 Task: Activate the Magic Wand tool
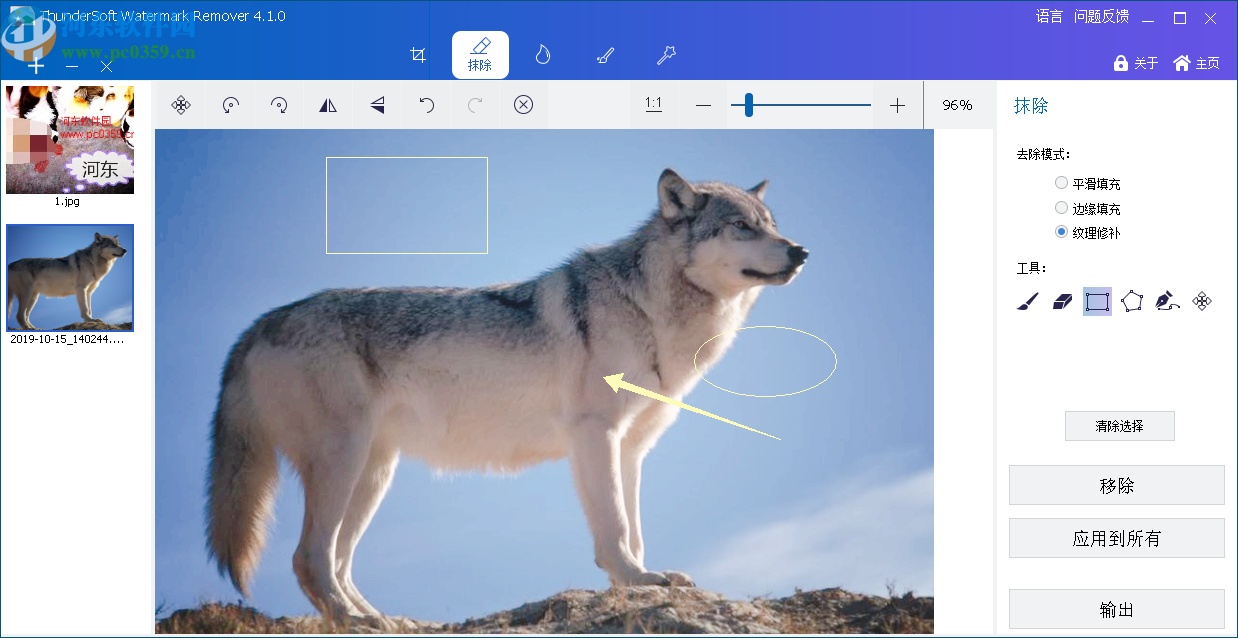point(666,55)
